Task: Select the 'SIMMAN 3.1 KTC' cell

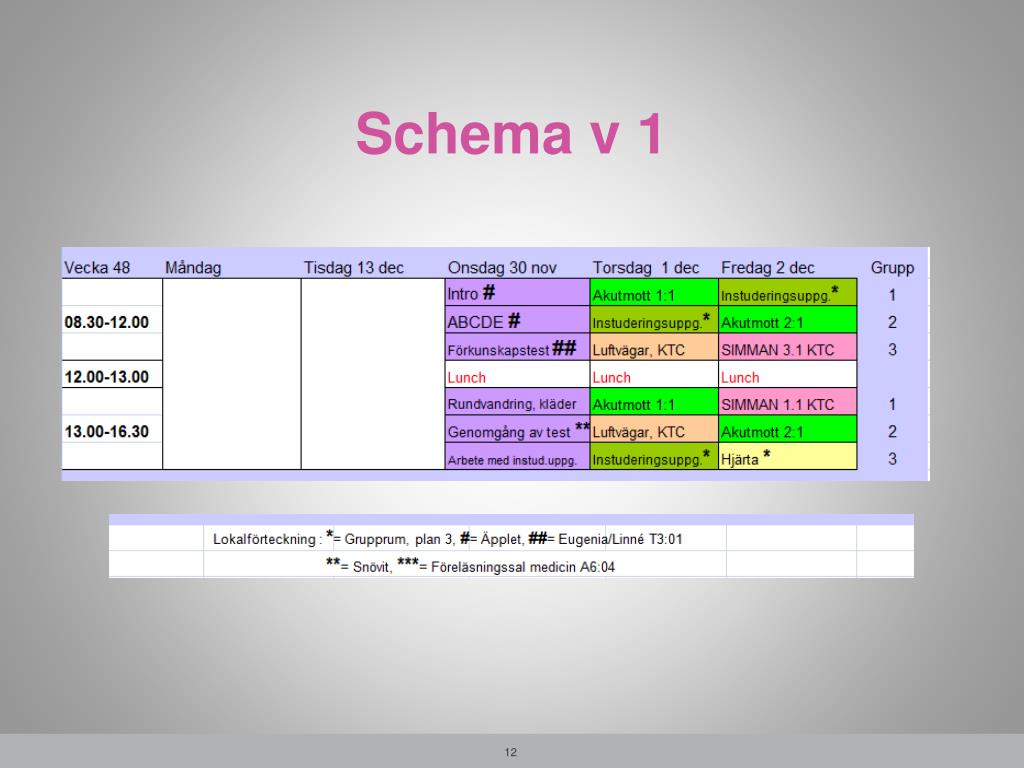Action: (788, 348)
